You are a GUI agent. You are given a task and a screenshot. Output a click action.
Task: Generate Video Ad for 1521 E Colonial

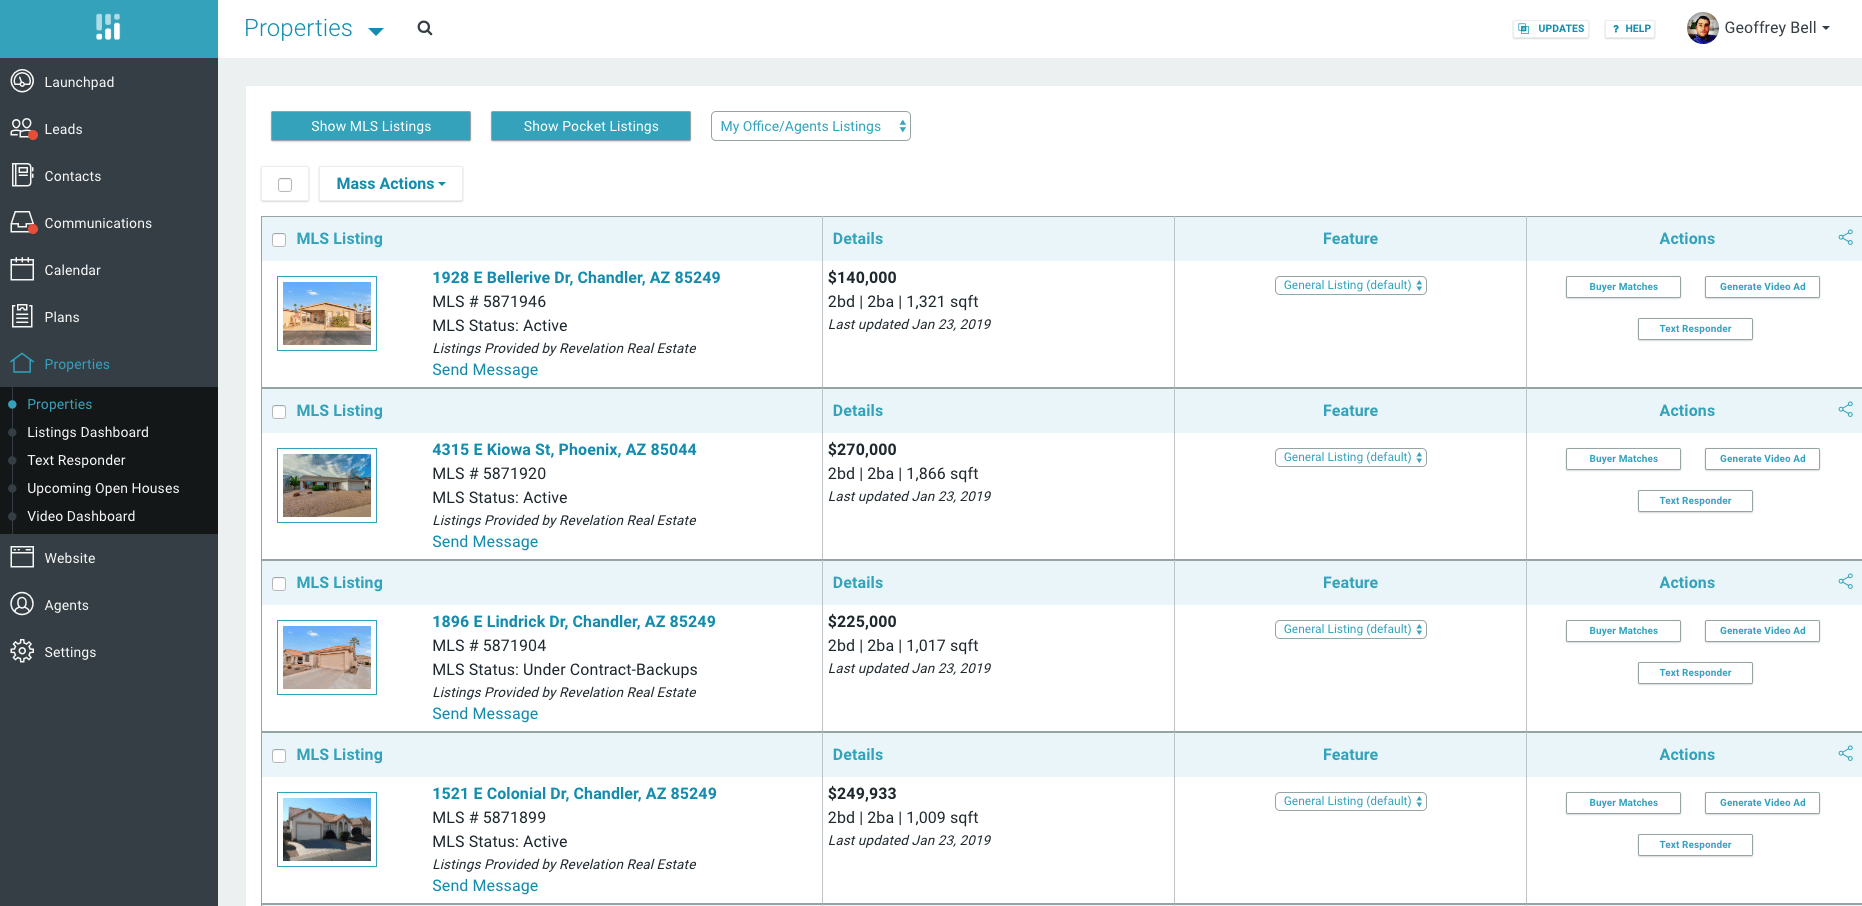pos(1762,803)
